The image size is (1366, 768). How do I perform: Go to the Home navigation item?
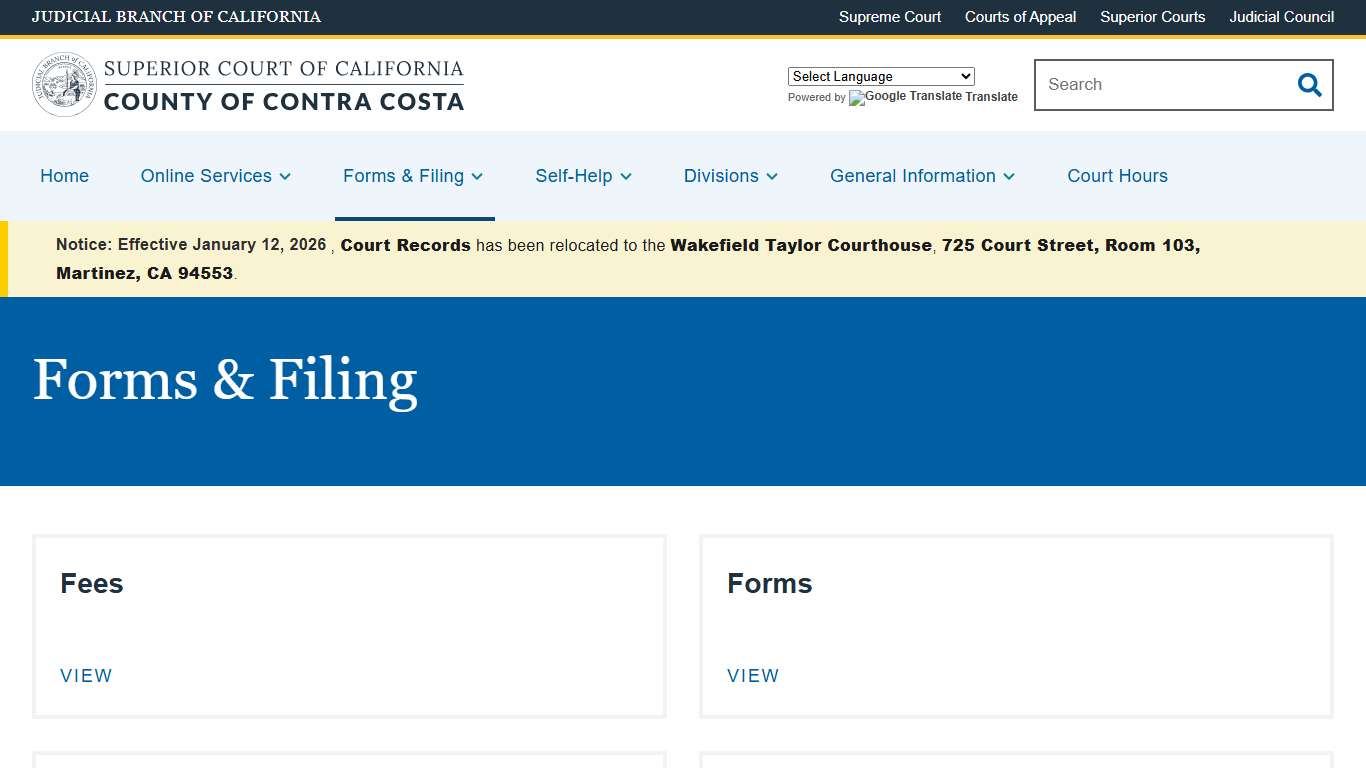coord(64,176)
